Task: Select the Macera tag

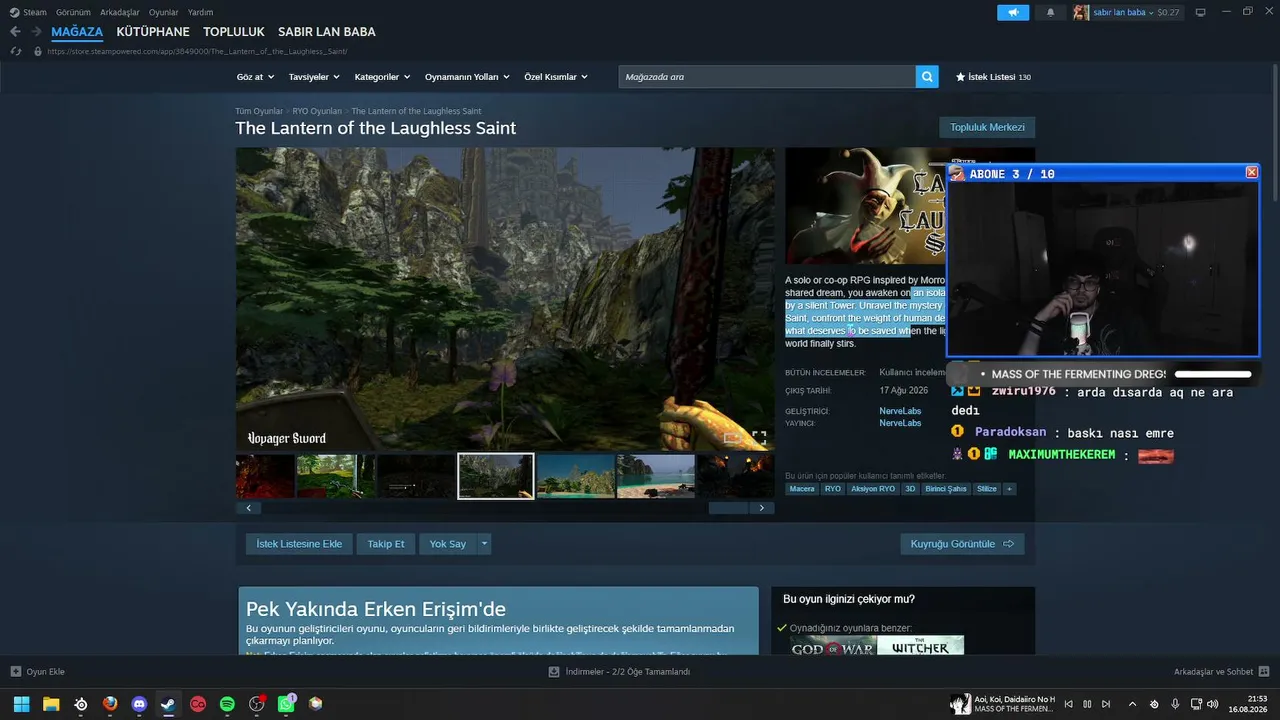Action: [802, 489]
